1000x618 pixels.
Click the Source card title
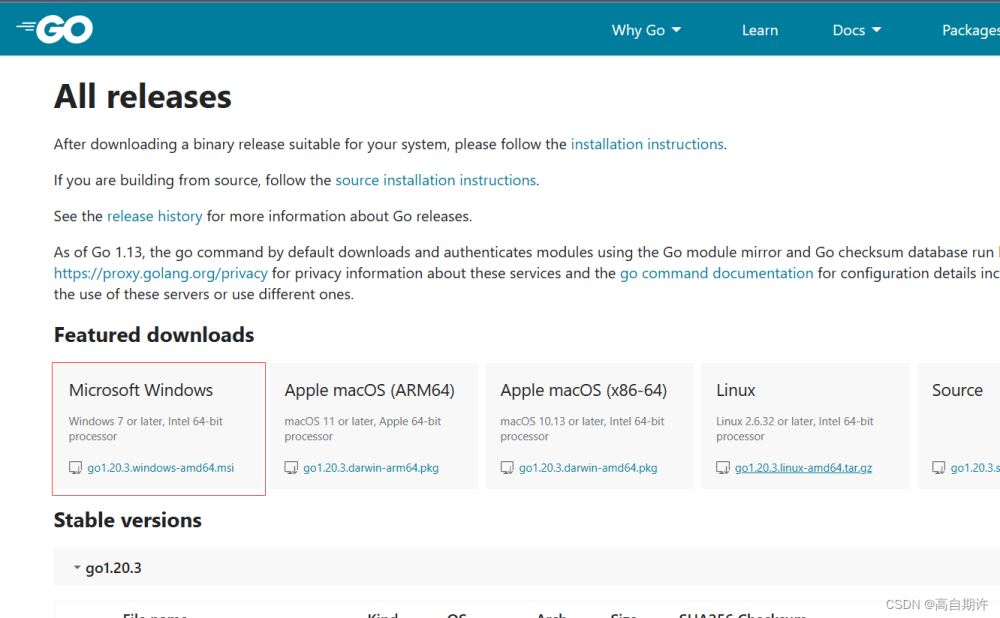coord(957,390)
